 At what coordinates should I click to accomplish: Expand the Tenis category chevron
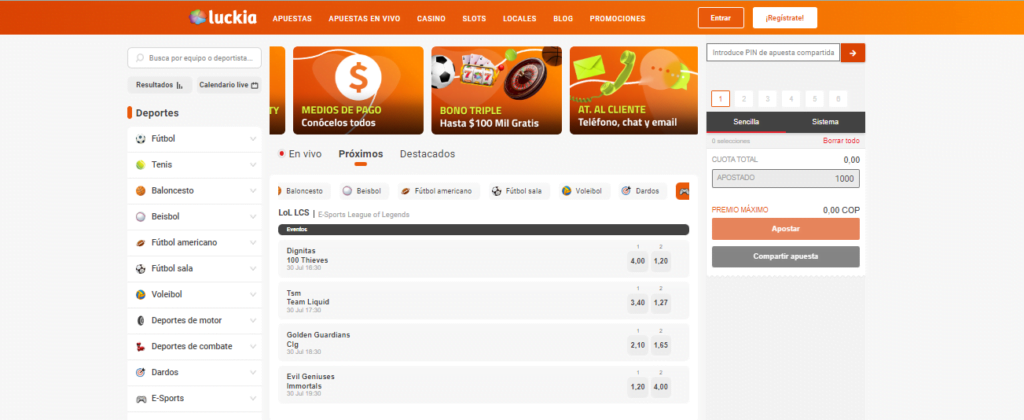point(253,165)
